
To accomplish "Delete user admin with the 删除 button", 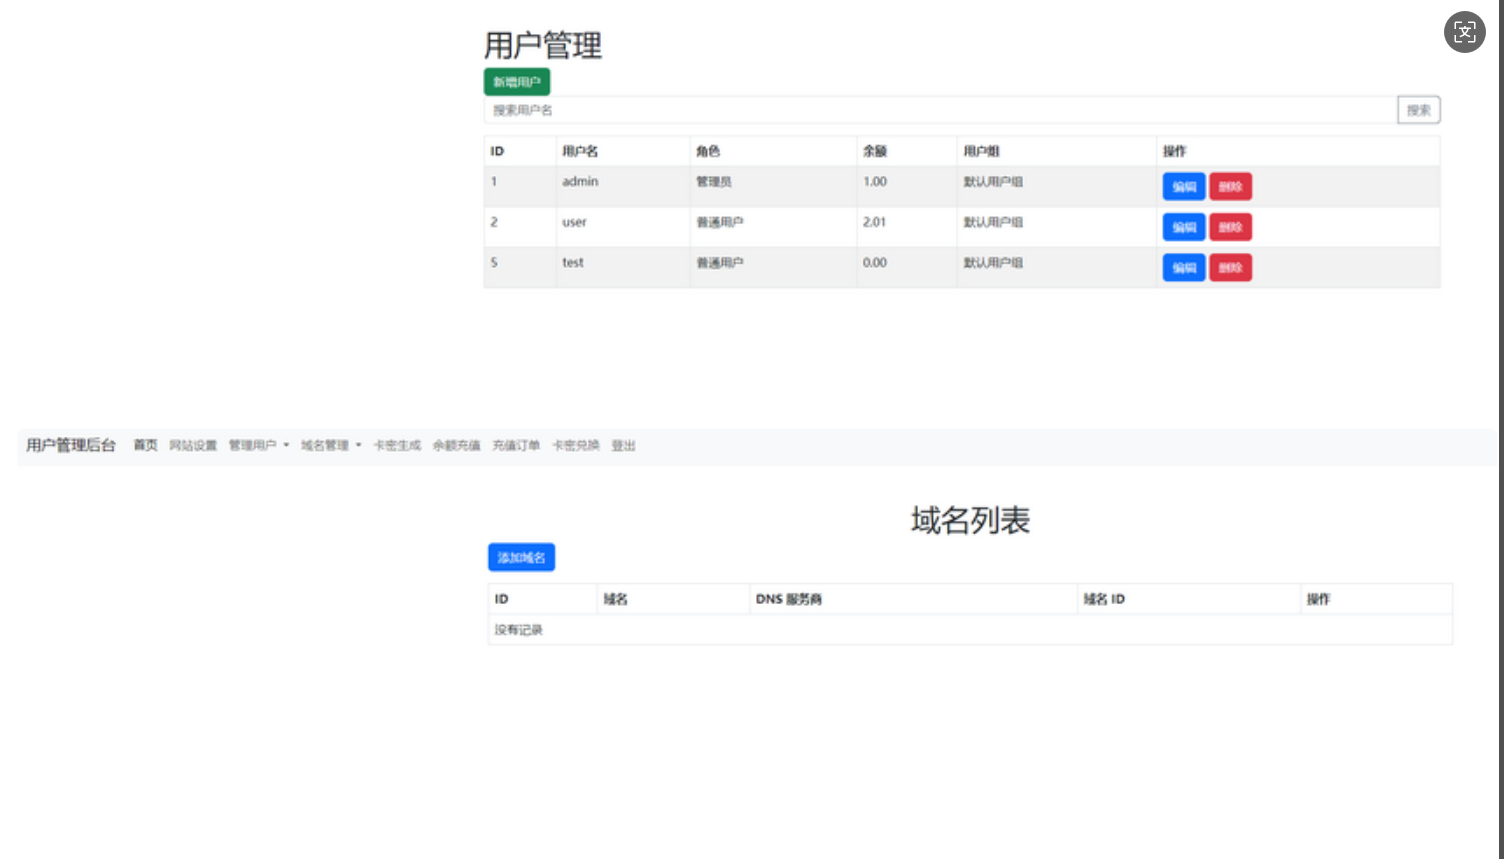I will (1229, 186).
